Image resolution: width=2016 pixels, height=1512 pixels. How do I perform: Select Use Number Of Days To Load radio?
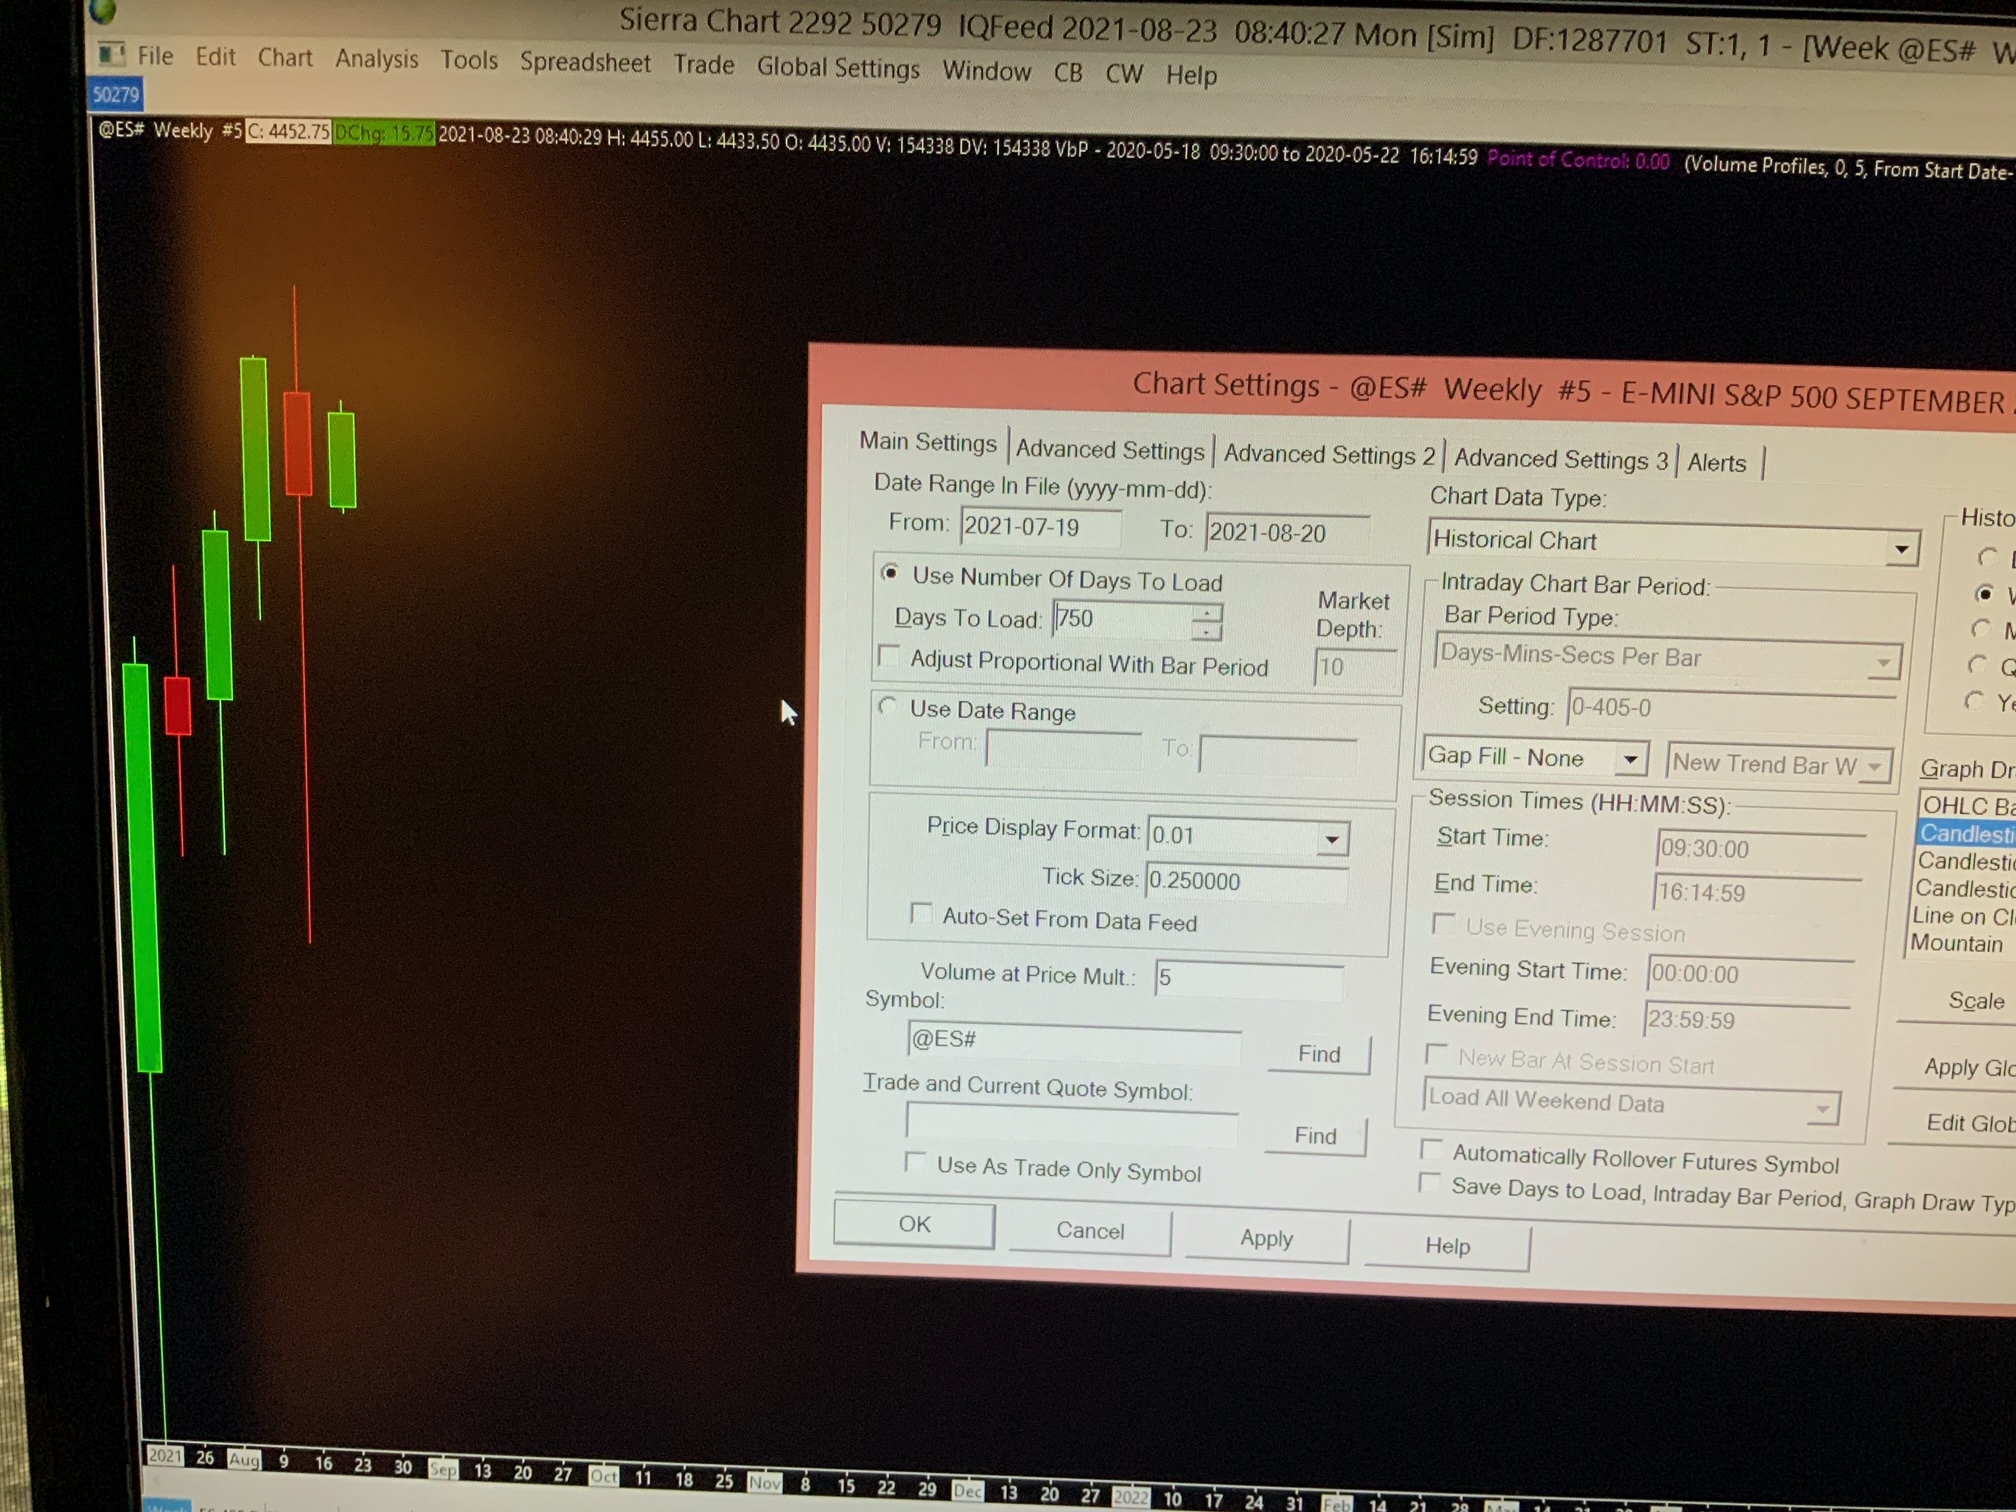[890, 574]
